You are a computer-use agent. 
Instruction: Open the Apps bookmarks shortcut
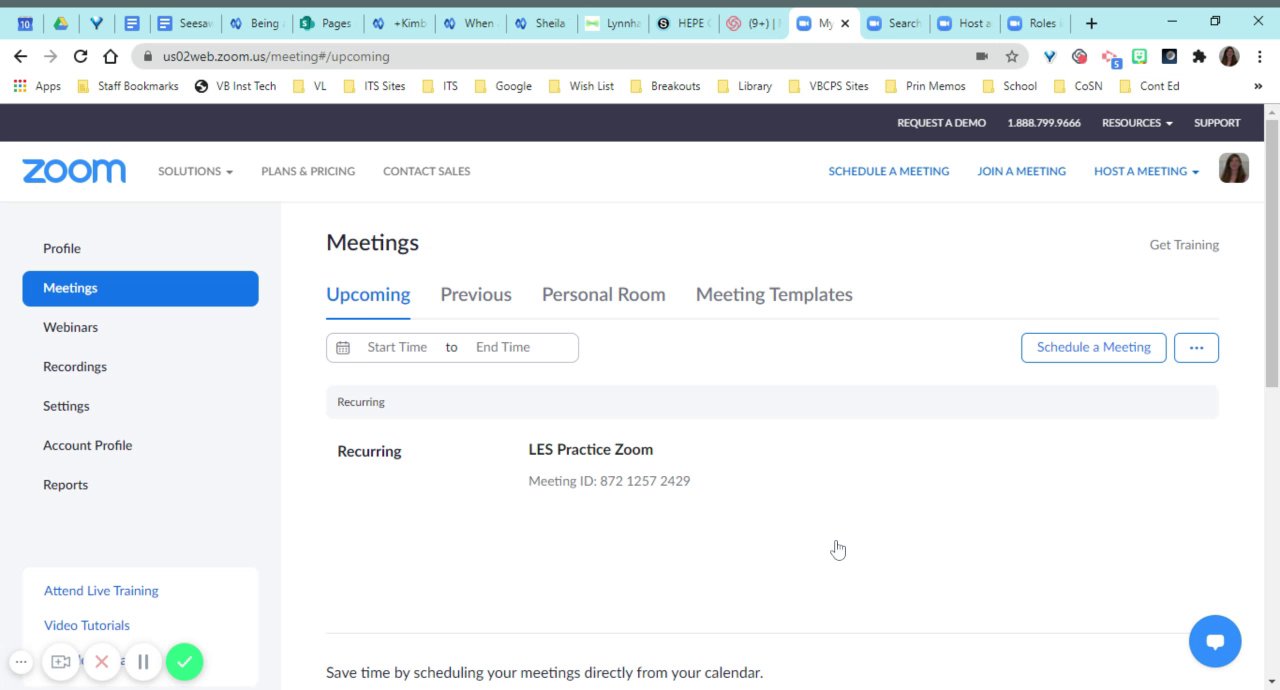coord(37,86)
